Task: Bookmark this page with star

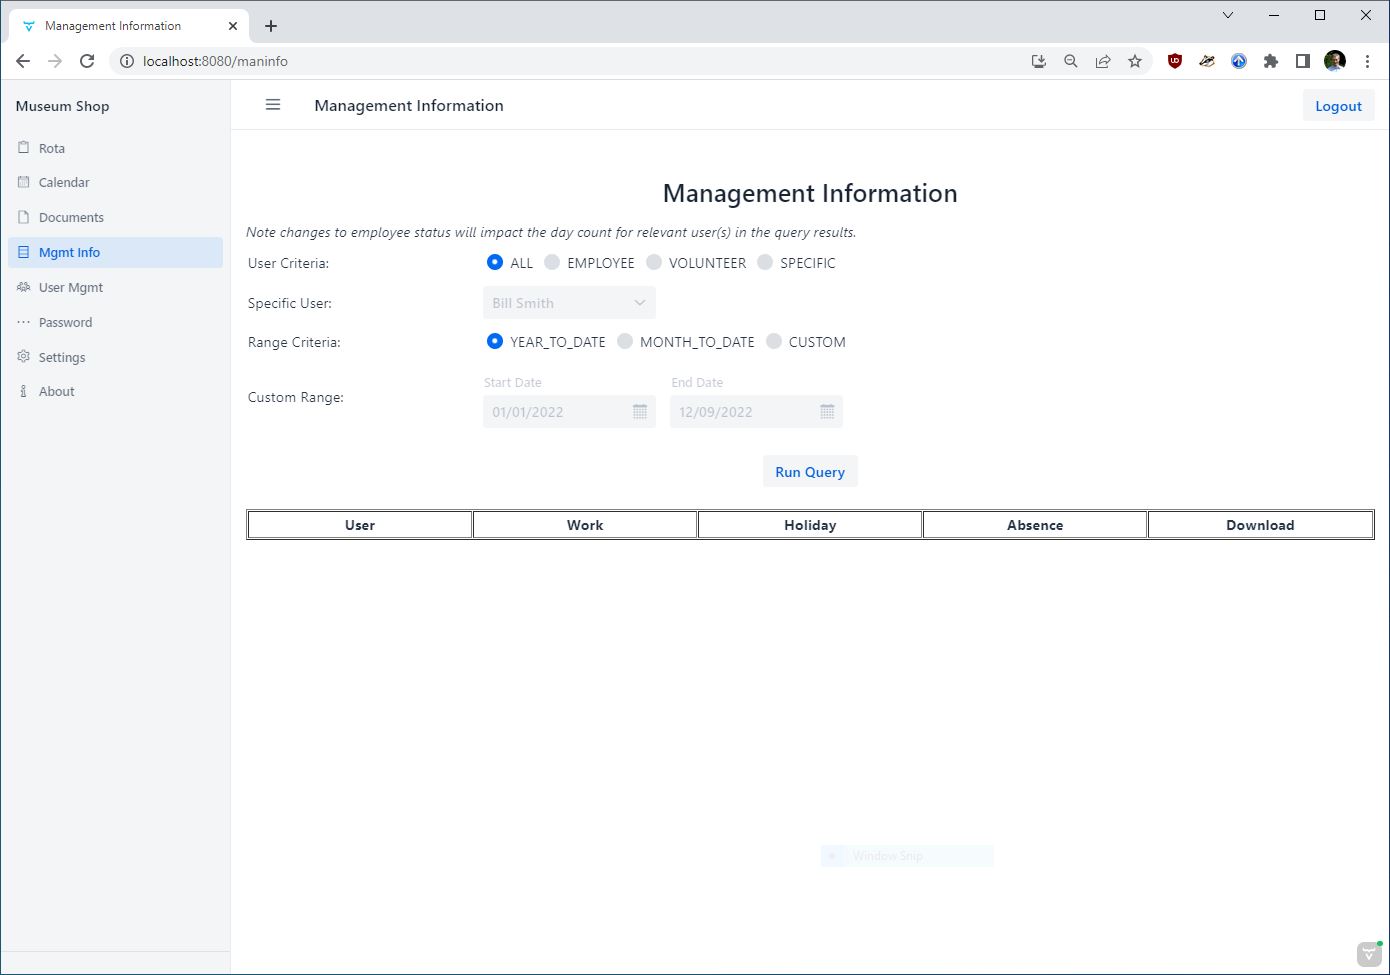Action: [1135, 61]
